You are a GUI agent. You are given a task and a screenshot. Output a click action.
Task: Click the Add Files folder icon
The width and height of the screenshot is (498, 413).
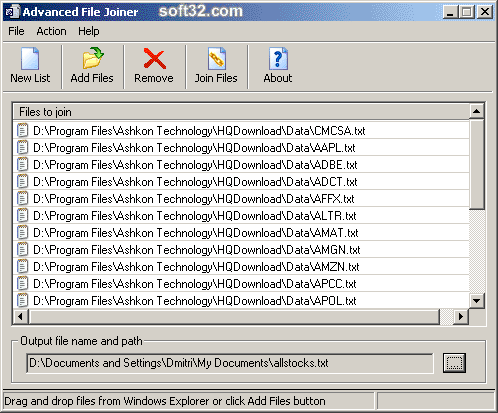click(93, 58)
